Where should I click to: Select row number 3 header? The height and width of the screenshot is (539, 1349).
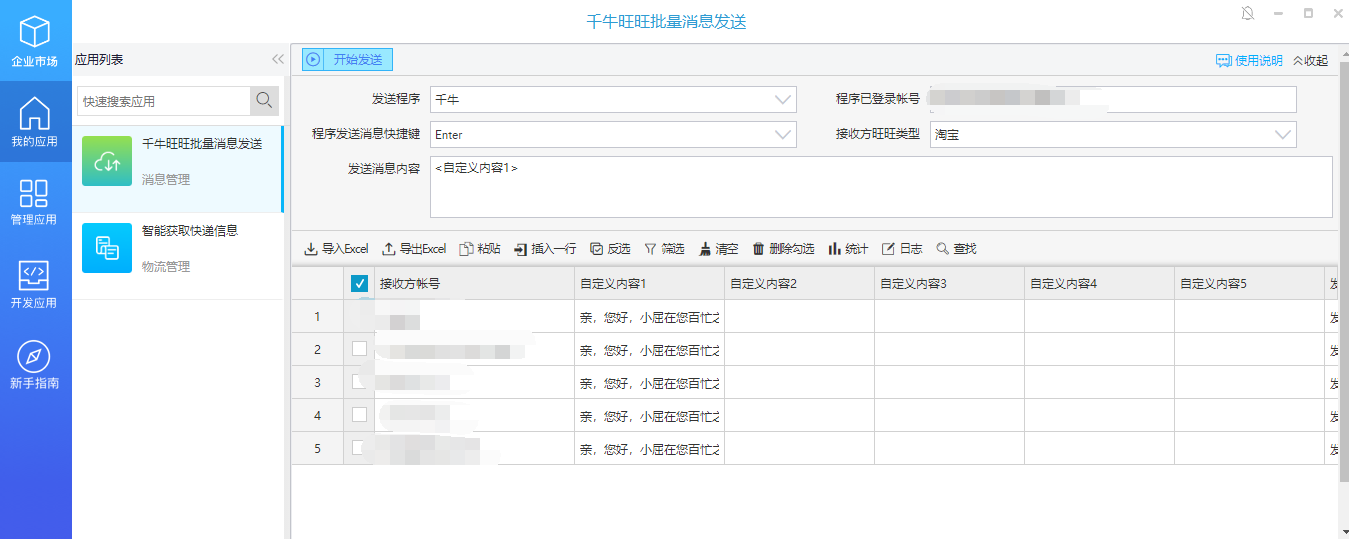[x=318, y=382]
